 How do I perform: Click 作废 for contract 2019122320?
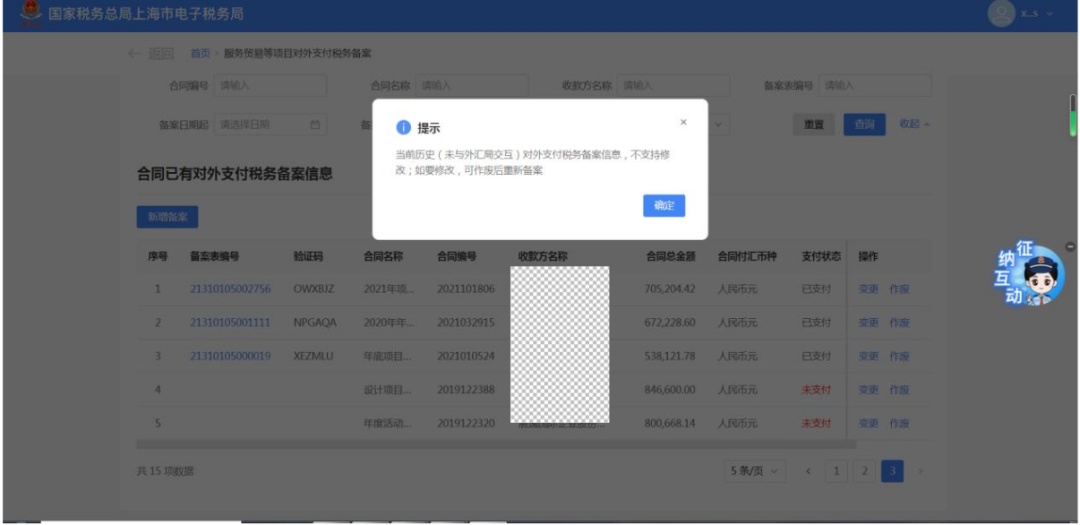click(900, 423)
